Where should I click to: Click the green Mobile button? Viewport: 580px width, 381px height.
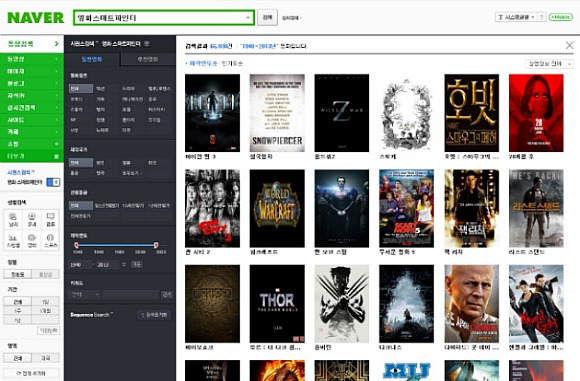[560, 17]
